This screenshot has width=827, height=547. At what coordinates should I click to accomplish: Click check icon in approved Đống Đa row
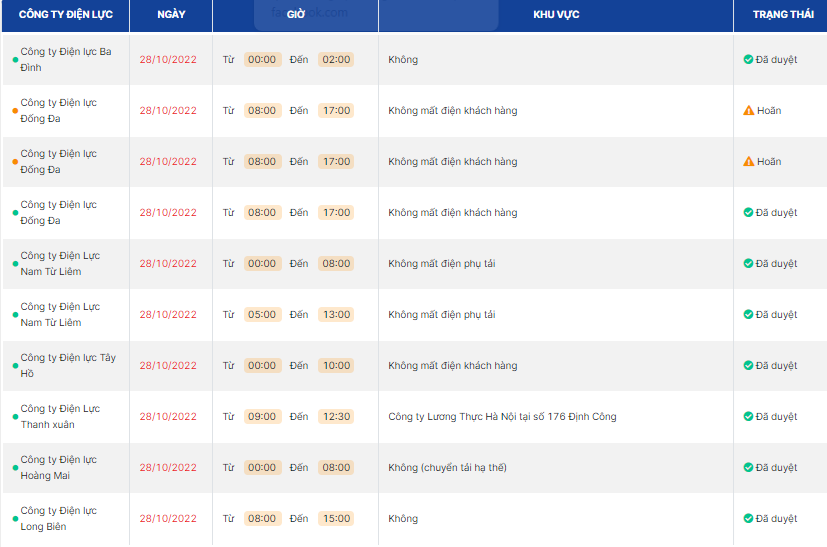(x=748, y=212)
